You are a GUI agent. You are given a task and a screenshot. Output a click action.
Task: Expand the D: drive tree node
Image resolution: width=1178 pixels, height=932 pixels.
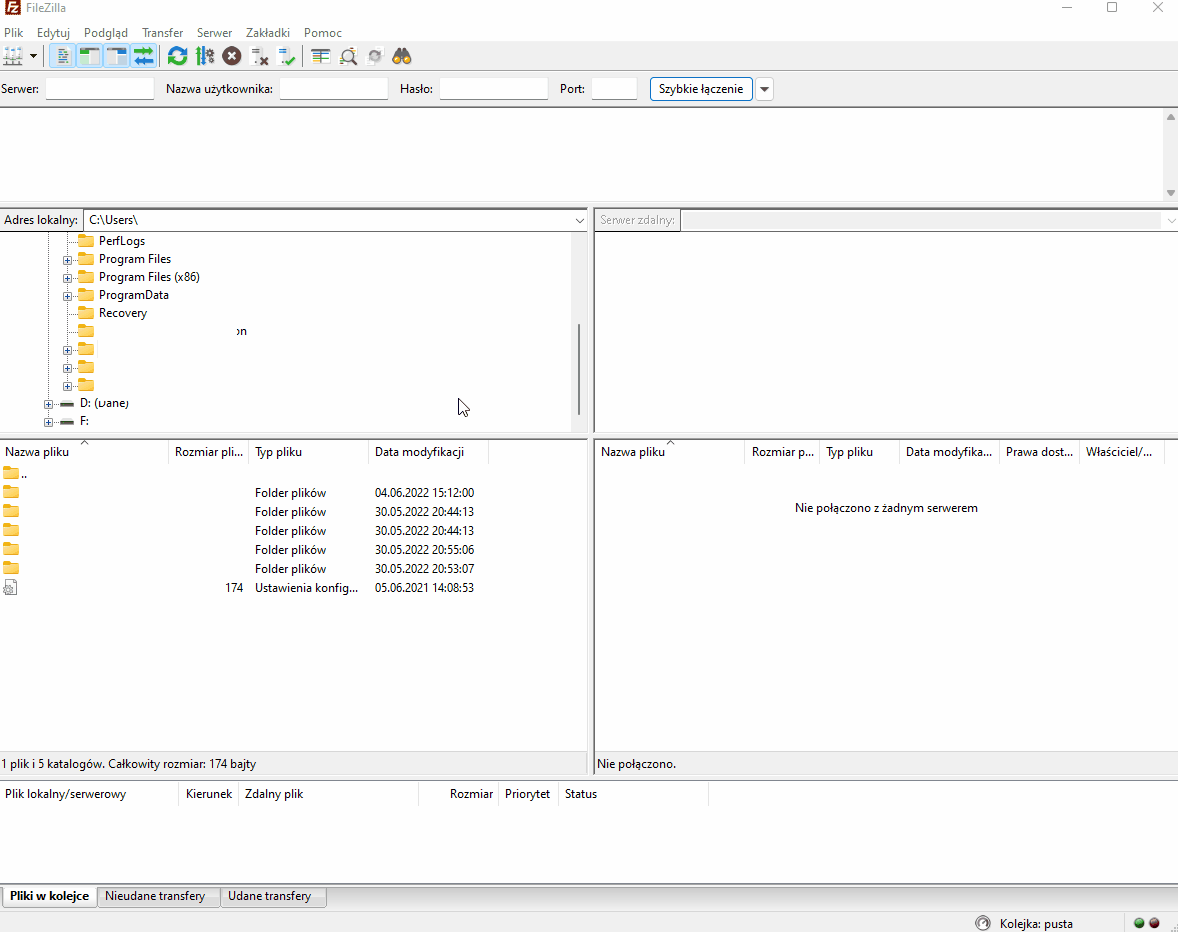48,404
